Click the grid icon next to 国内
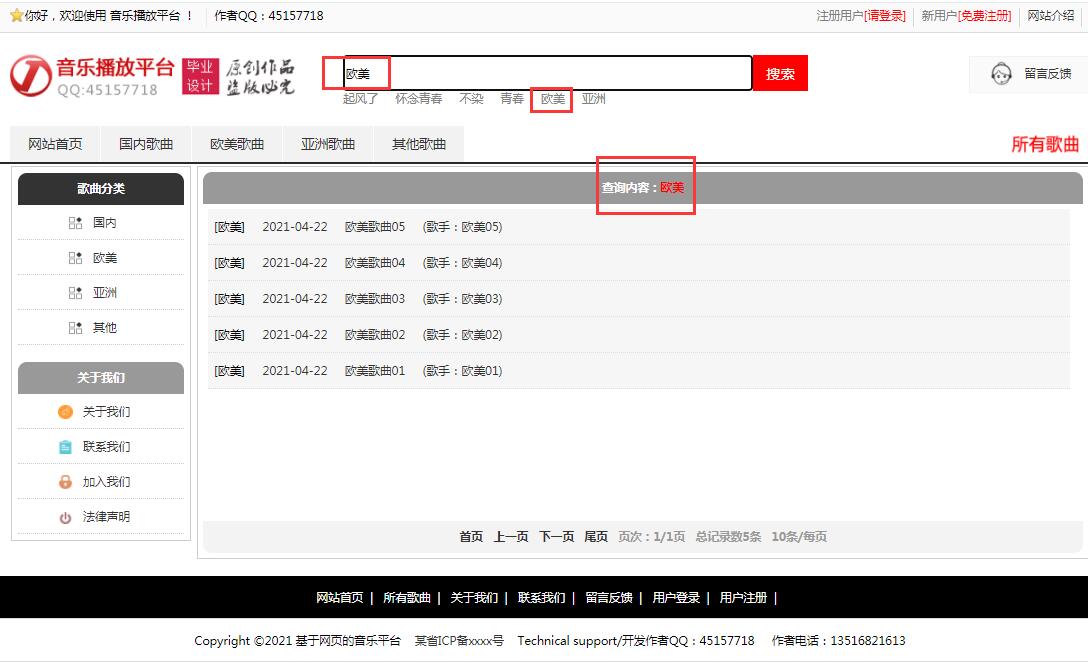Image resolution: width=1088 pixels, height=663 pixels. [76, 223]
